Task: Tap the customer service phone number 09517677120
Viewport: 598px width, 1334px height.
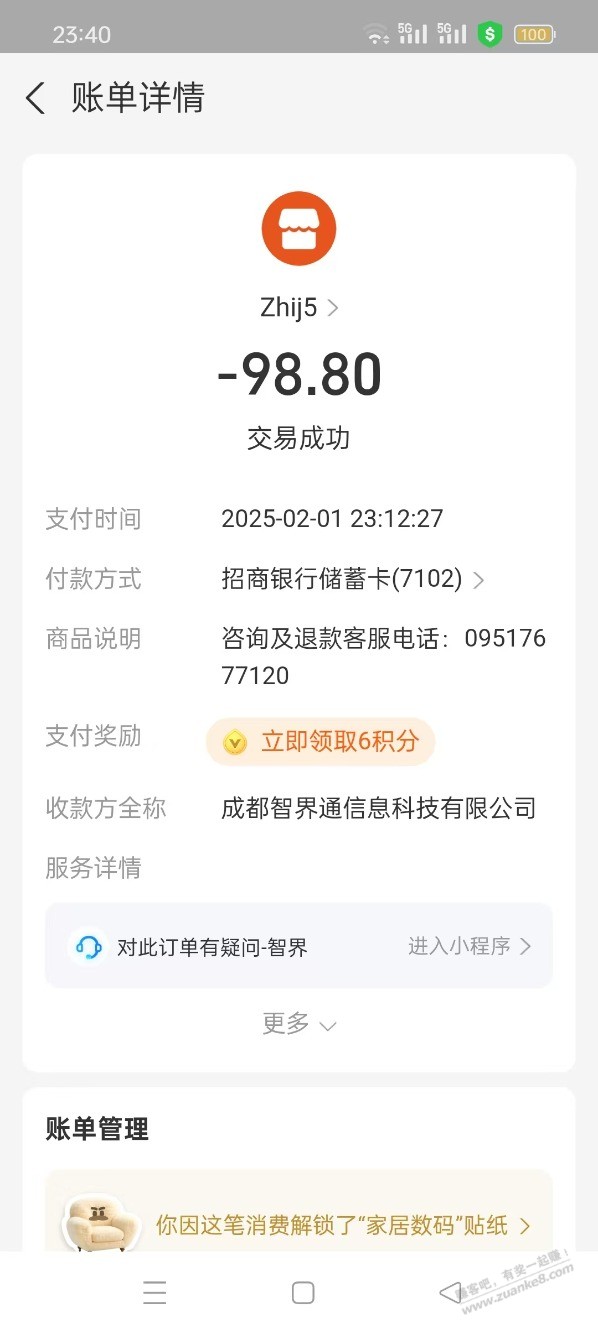Action: point(384,657)
